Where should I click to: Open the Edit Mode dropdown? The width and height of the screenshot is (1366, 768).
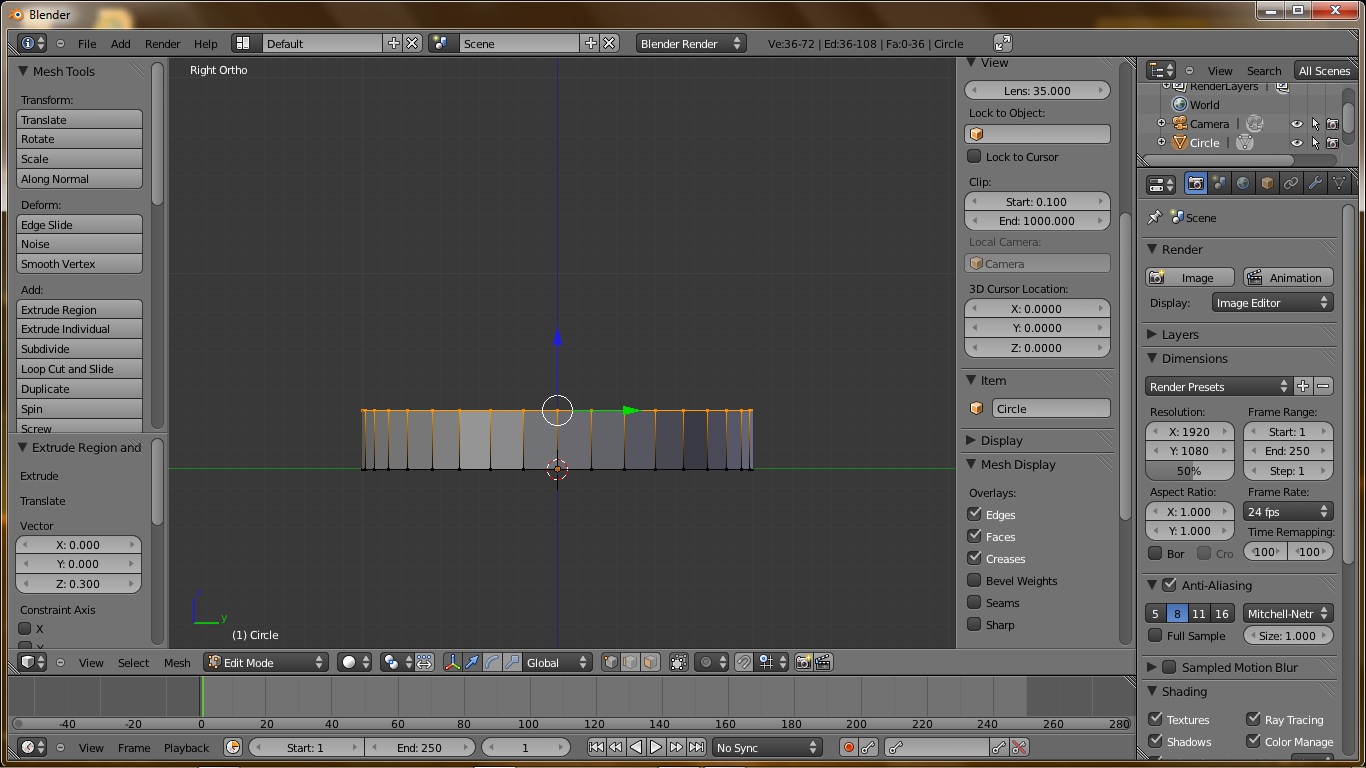coord(266,662)
